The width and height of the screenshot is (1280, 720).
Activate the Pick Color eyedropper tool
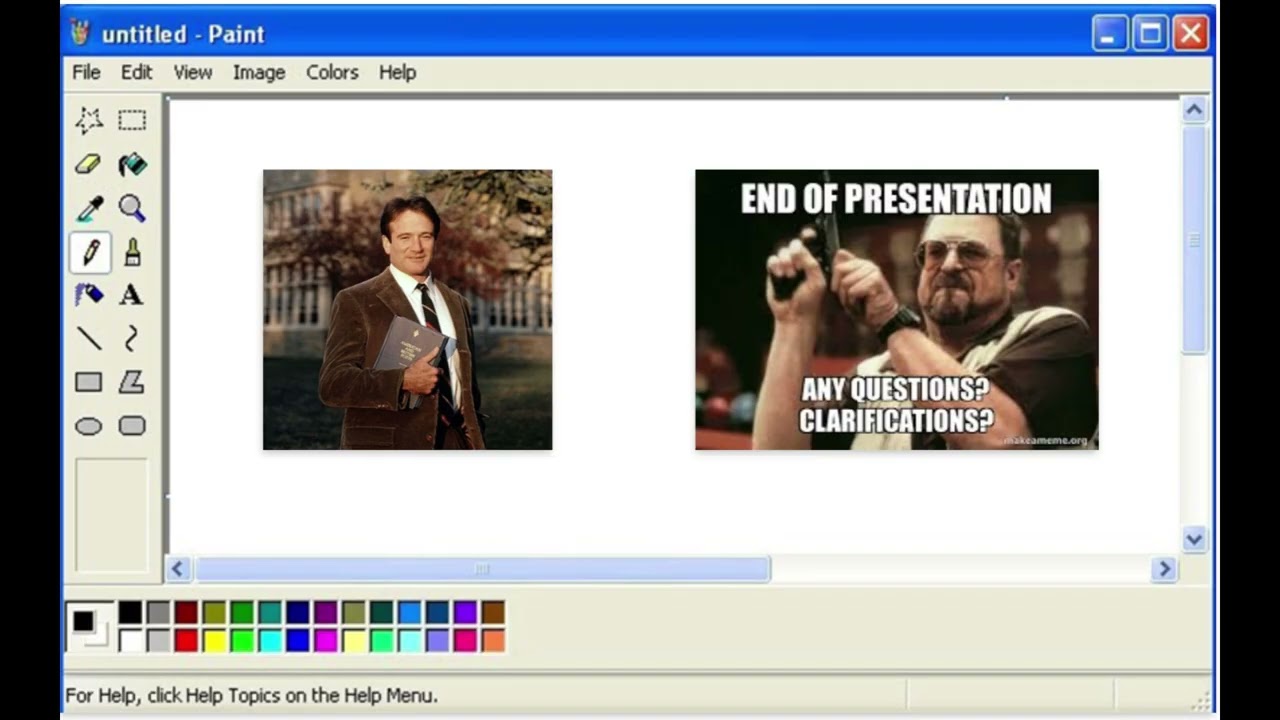[89, 208]
